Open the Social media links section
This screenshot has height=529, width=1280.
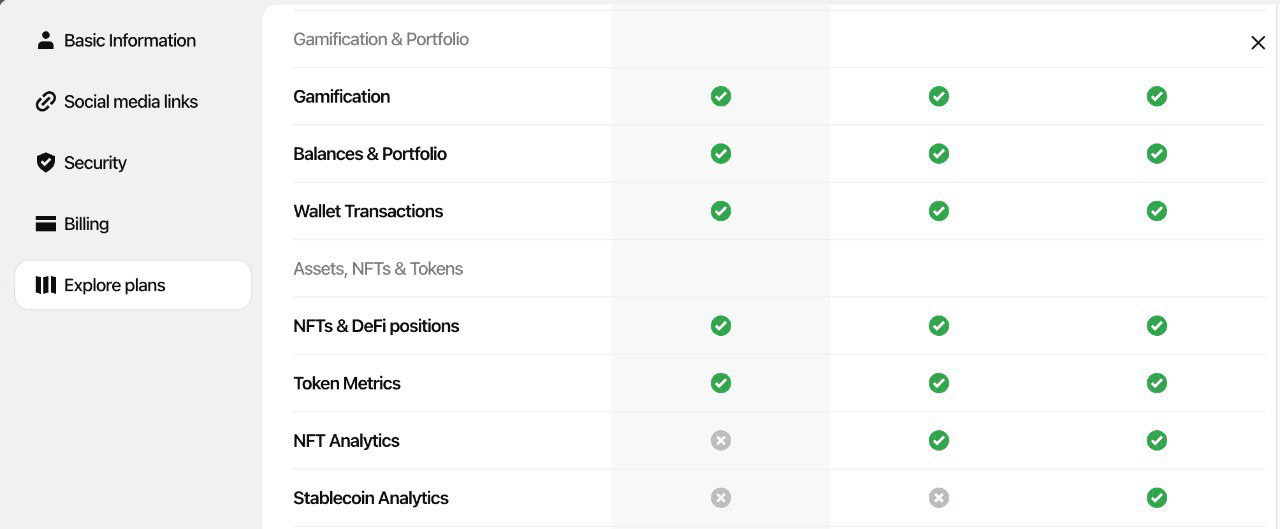pos(130,102)
